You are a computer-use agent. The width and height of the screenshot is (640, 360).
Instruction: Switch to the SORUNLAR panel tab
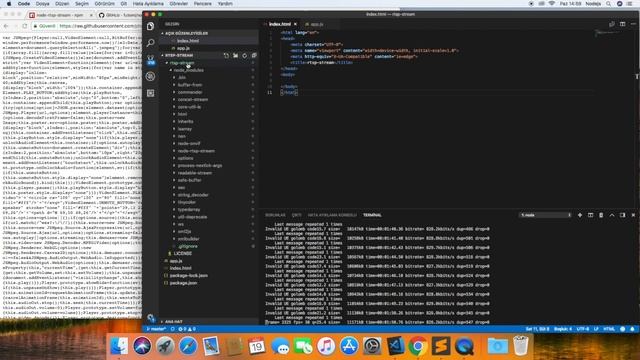[276, 215]
